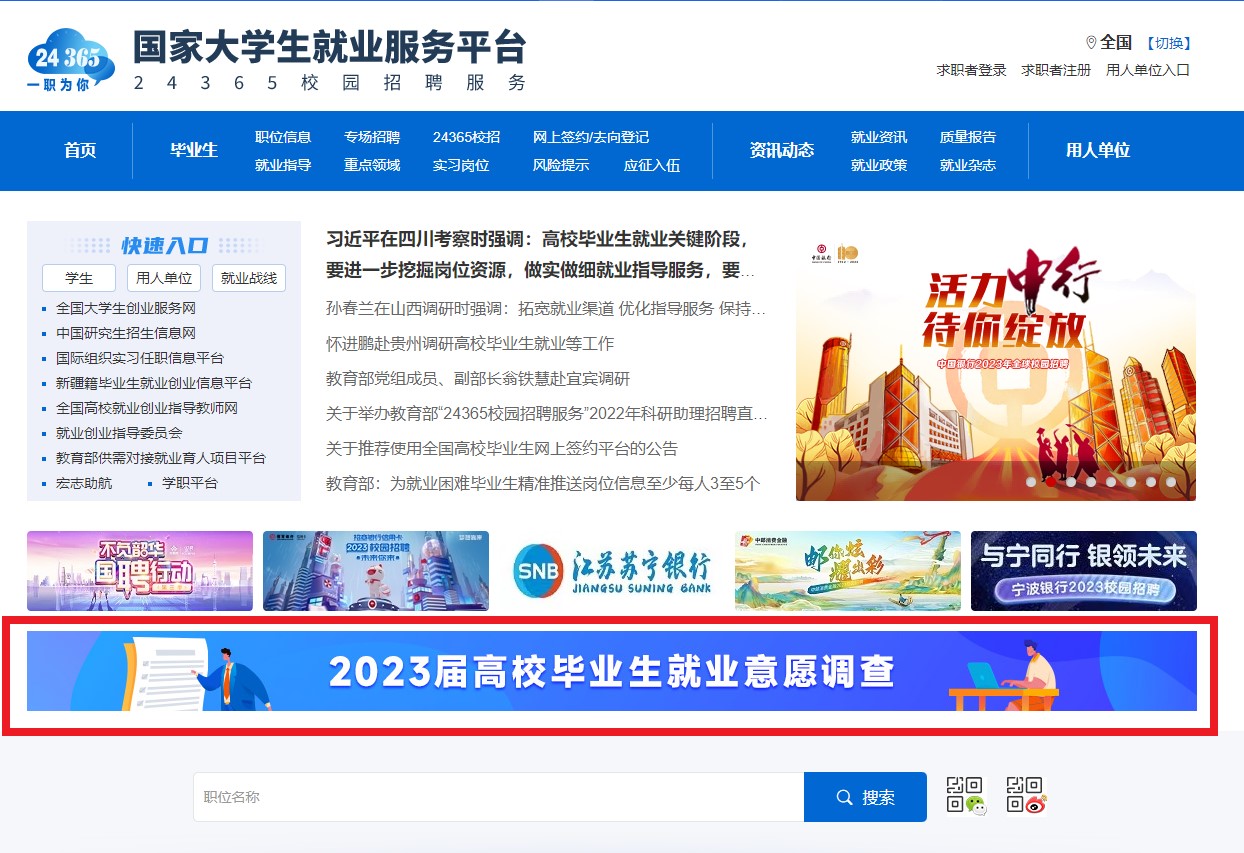The image size is (1244, 853).
Task: Select the second carousel dot on banner
Action: point(1051,482)
